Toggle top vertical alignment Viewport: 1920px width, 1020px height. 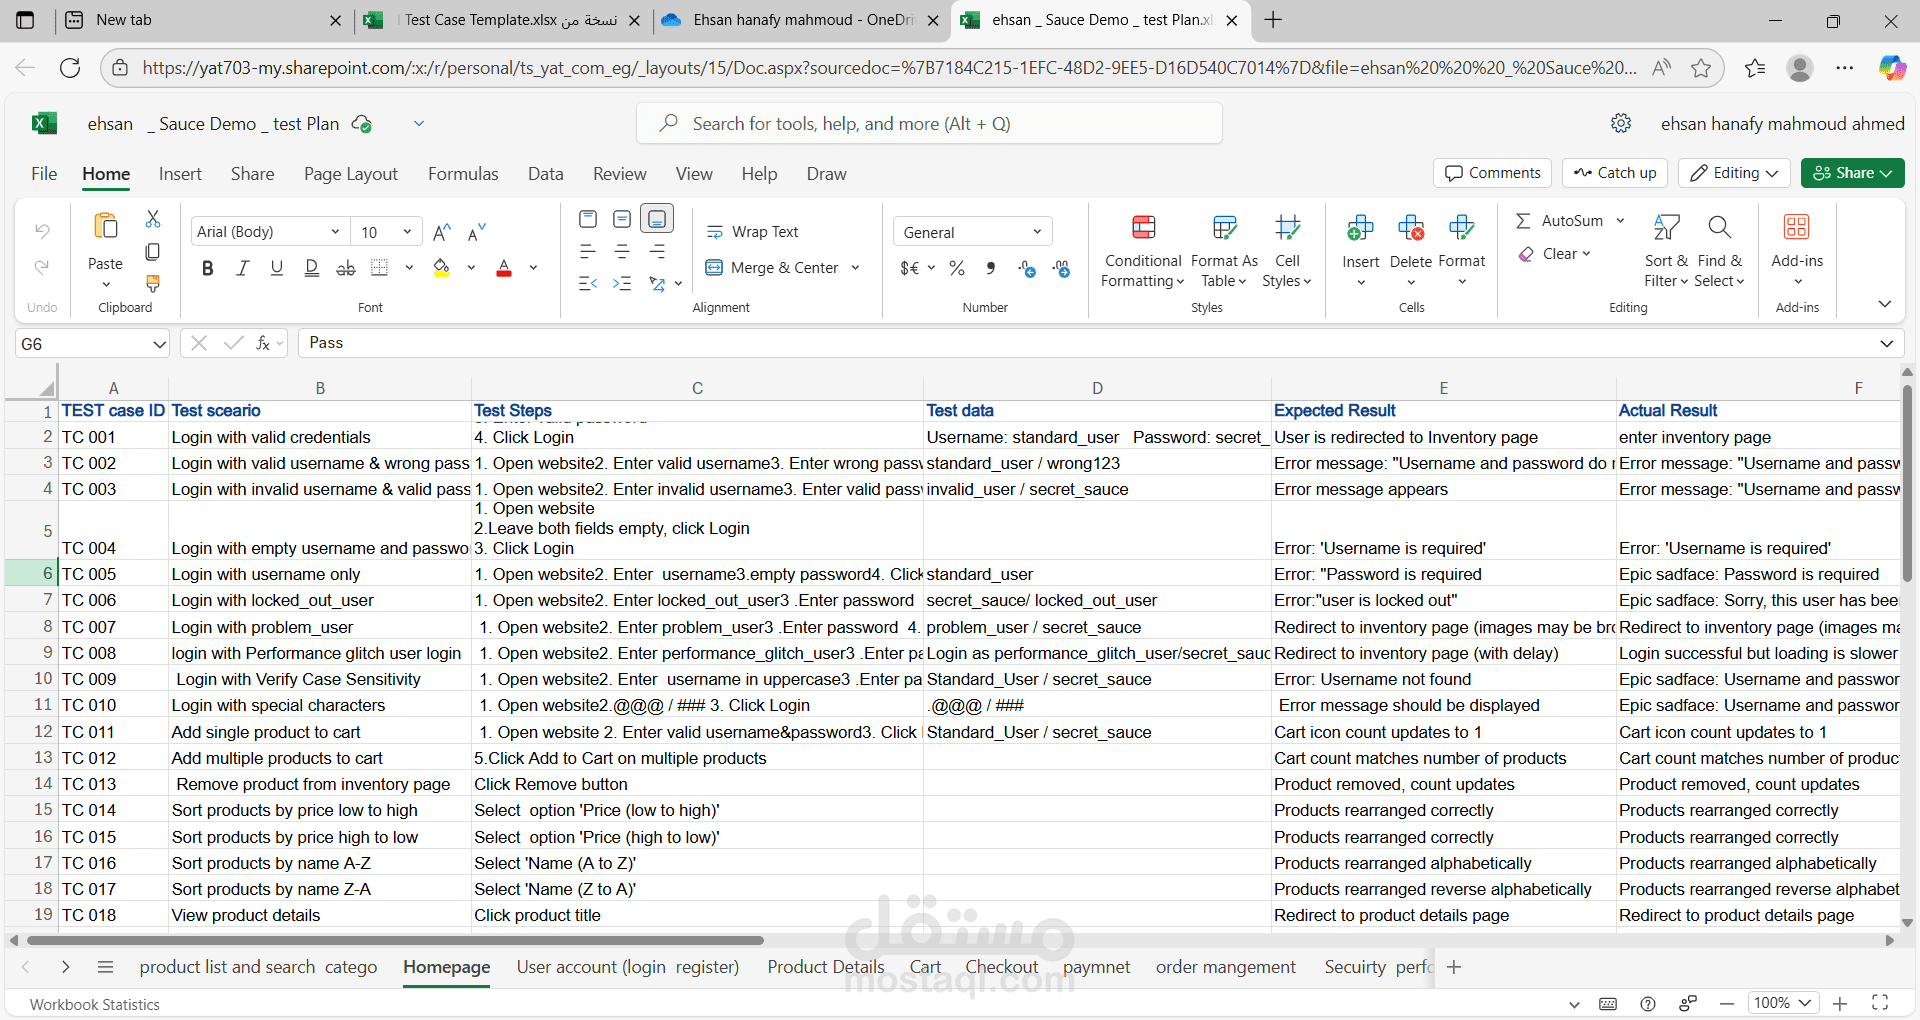tap(588, 219)
